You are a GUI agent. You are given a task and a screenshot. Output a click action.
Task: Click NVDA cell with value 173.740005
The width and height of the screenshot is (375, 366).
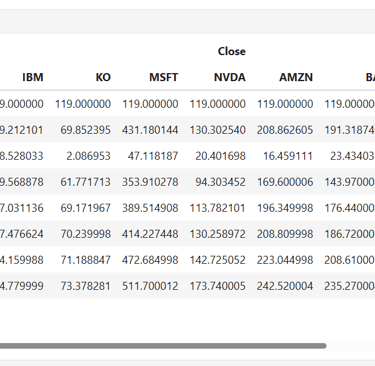(217, 286)
